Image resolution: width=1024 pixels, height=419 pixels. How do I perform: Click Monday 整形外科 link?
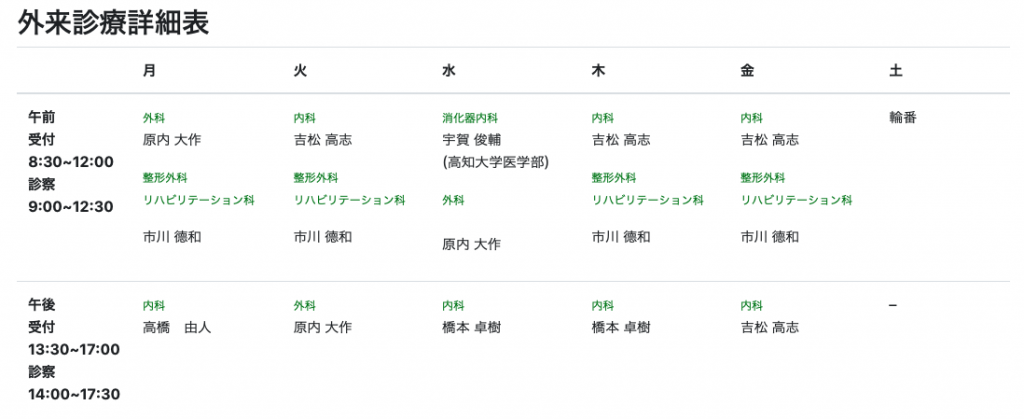[165, 178]
